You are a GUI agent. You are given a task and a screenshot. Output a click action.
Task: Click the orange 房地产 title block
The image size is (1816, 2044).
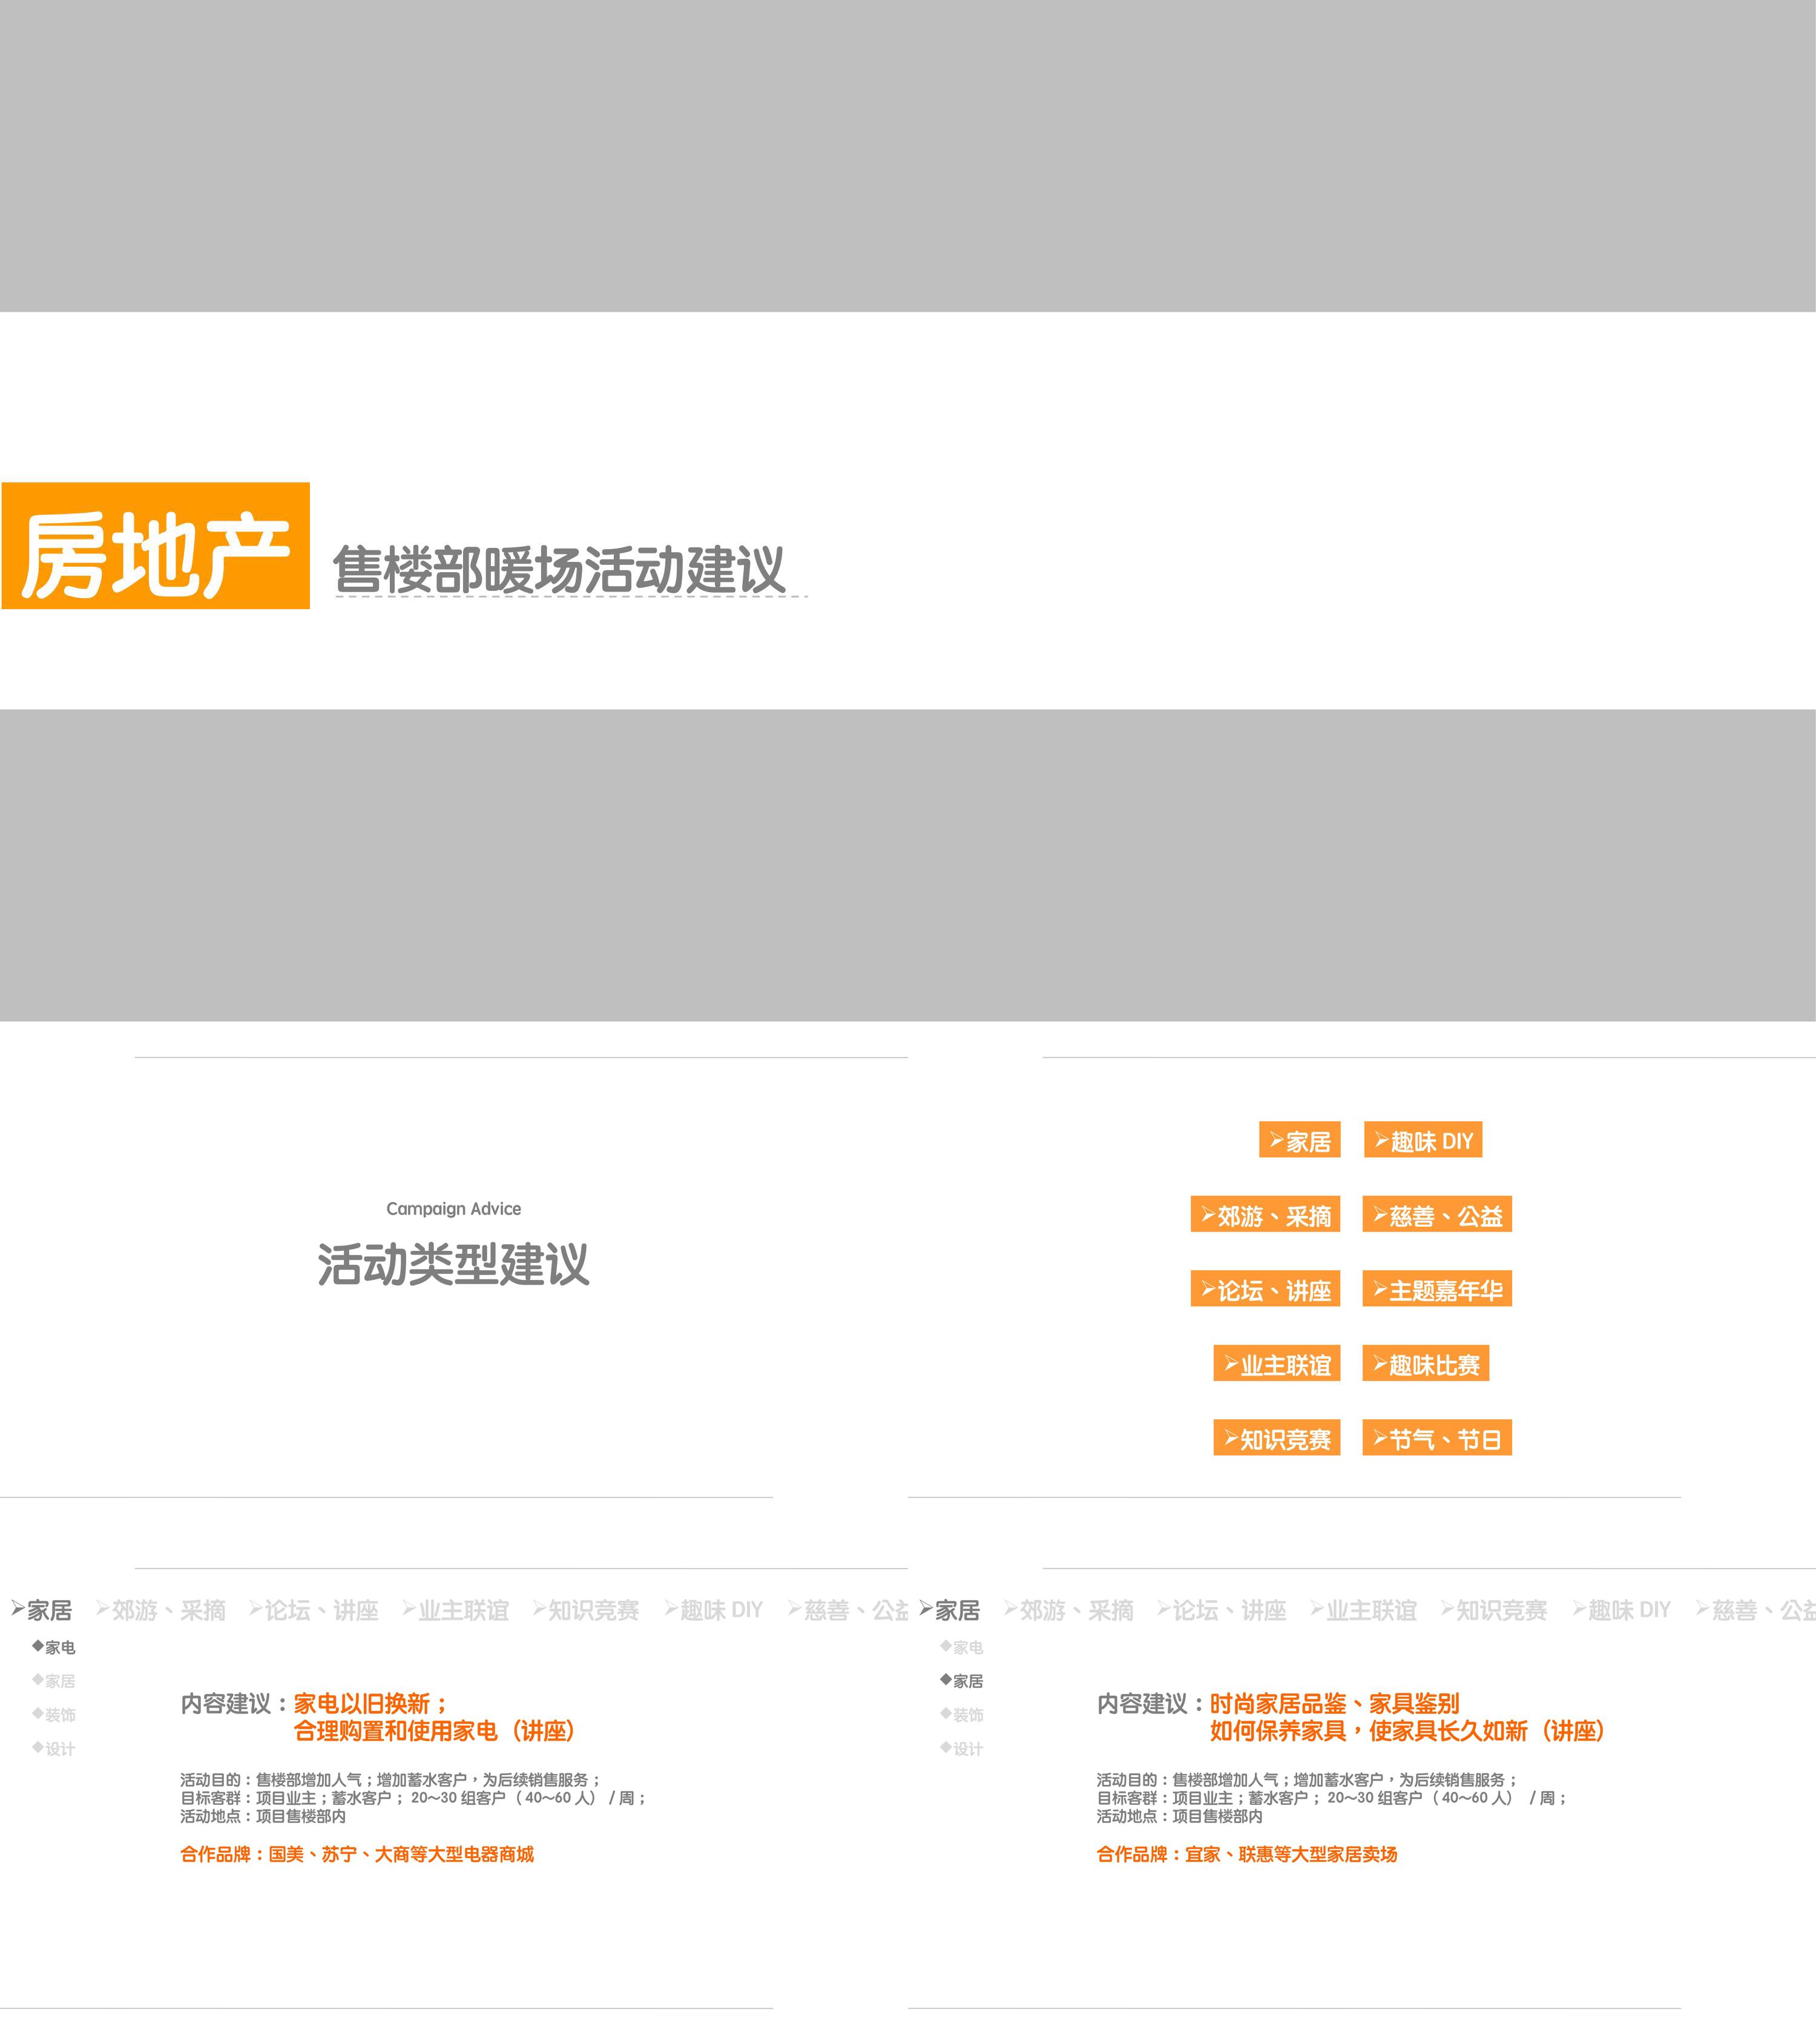[156, 546]
